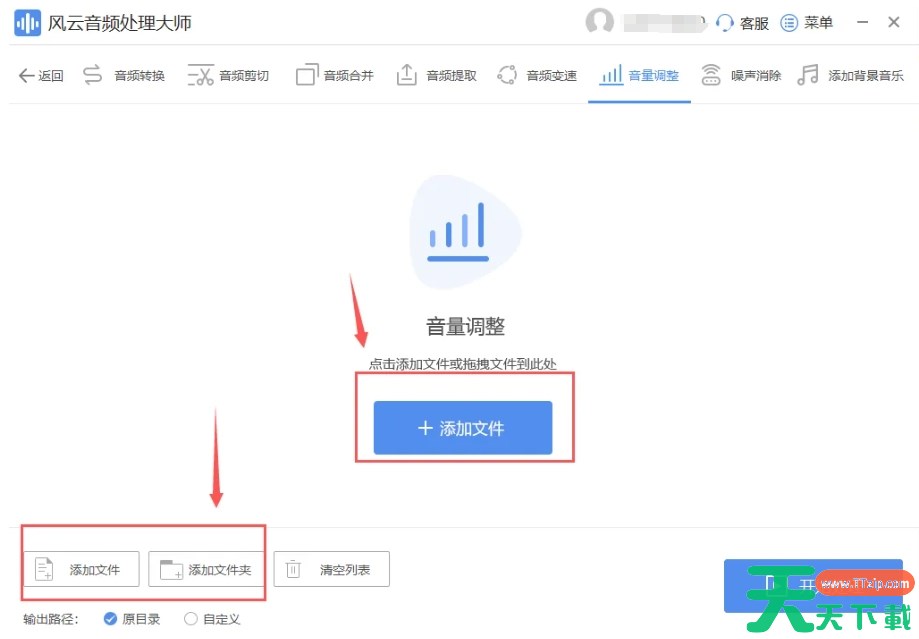Switch to the 噪声消除 tab
The width and height of the screenshot is (919, 639).
[x=741, y=76]
